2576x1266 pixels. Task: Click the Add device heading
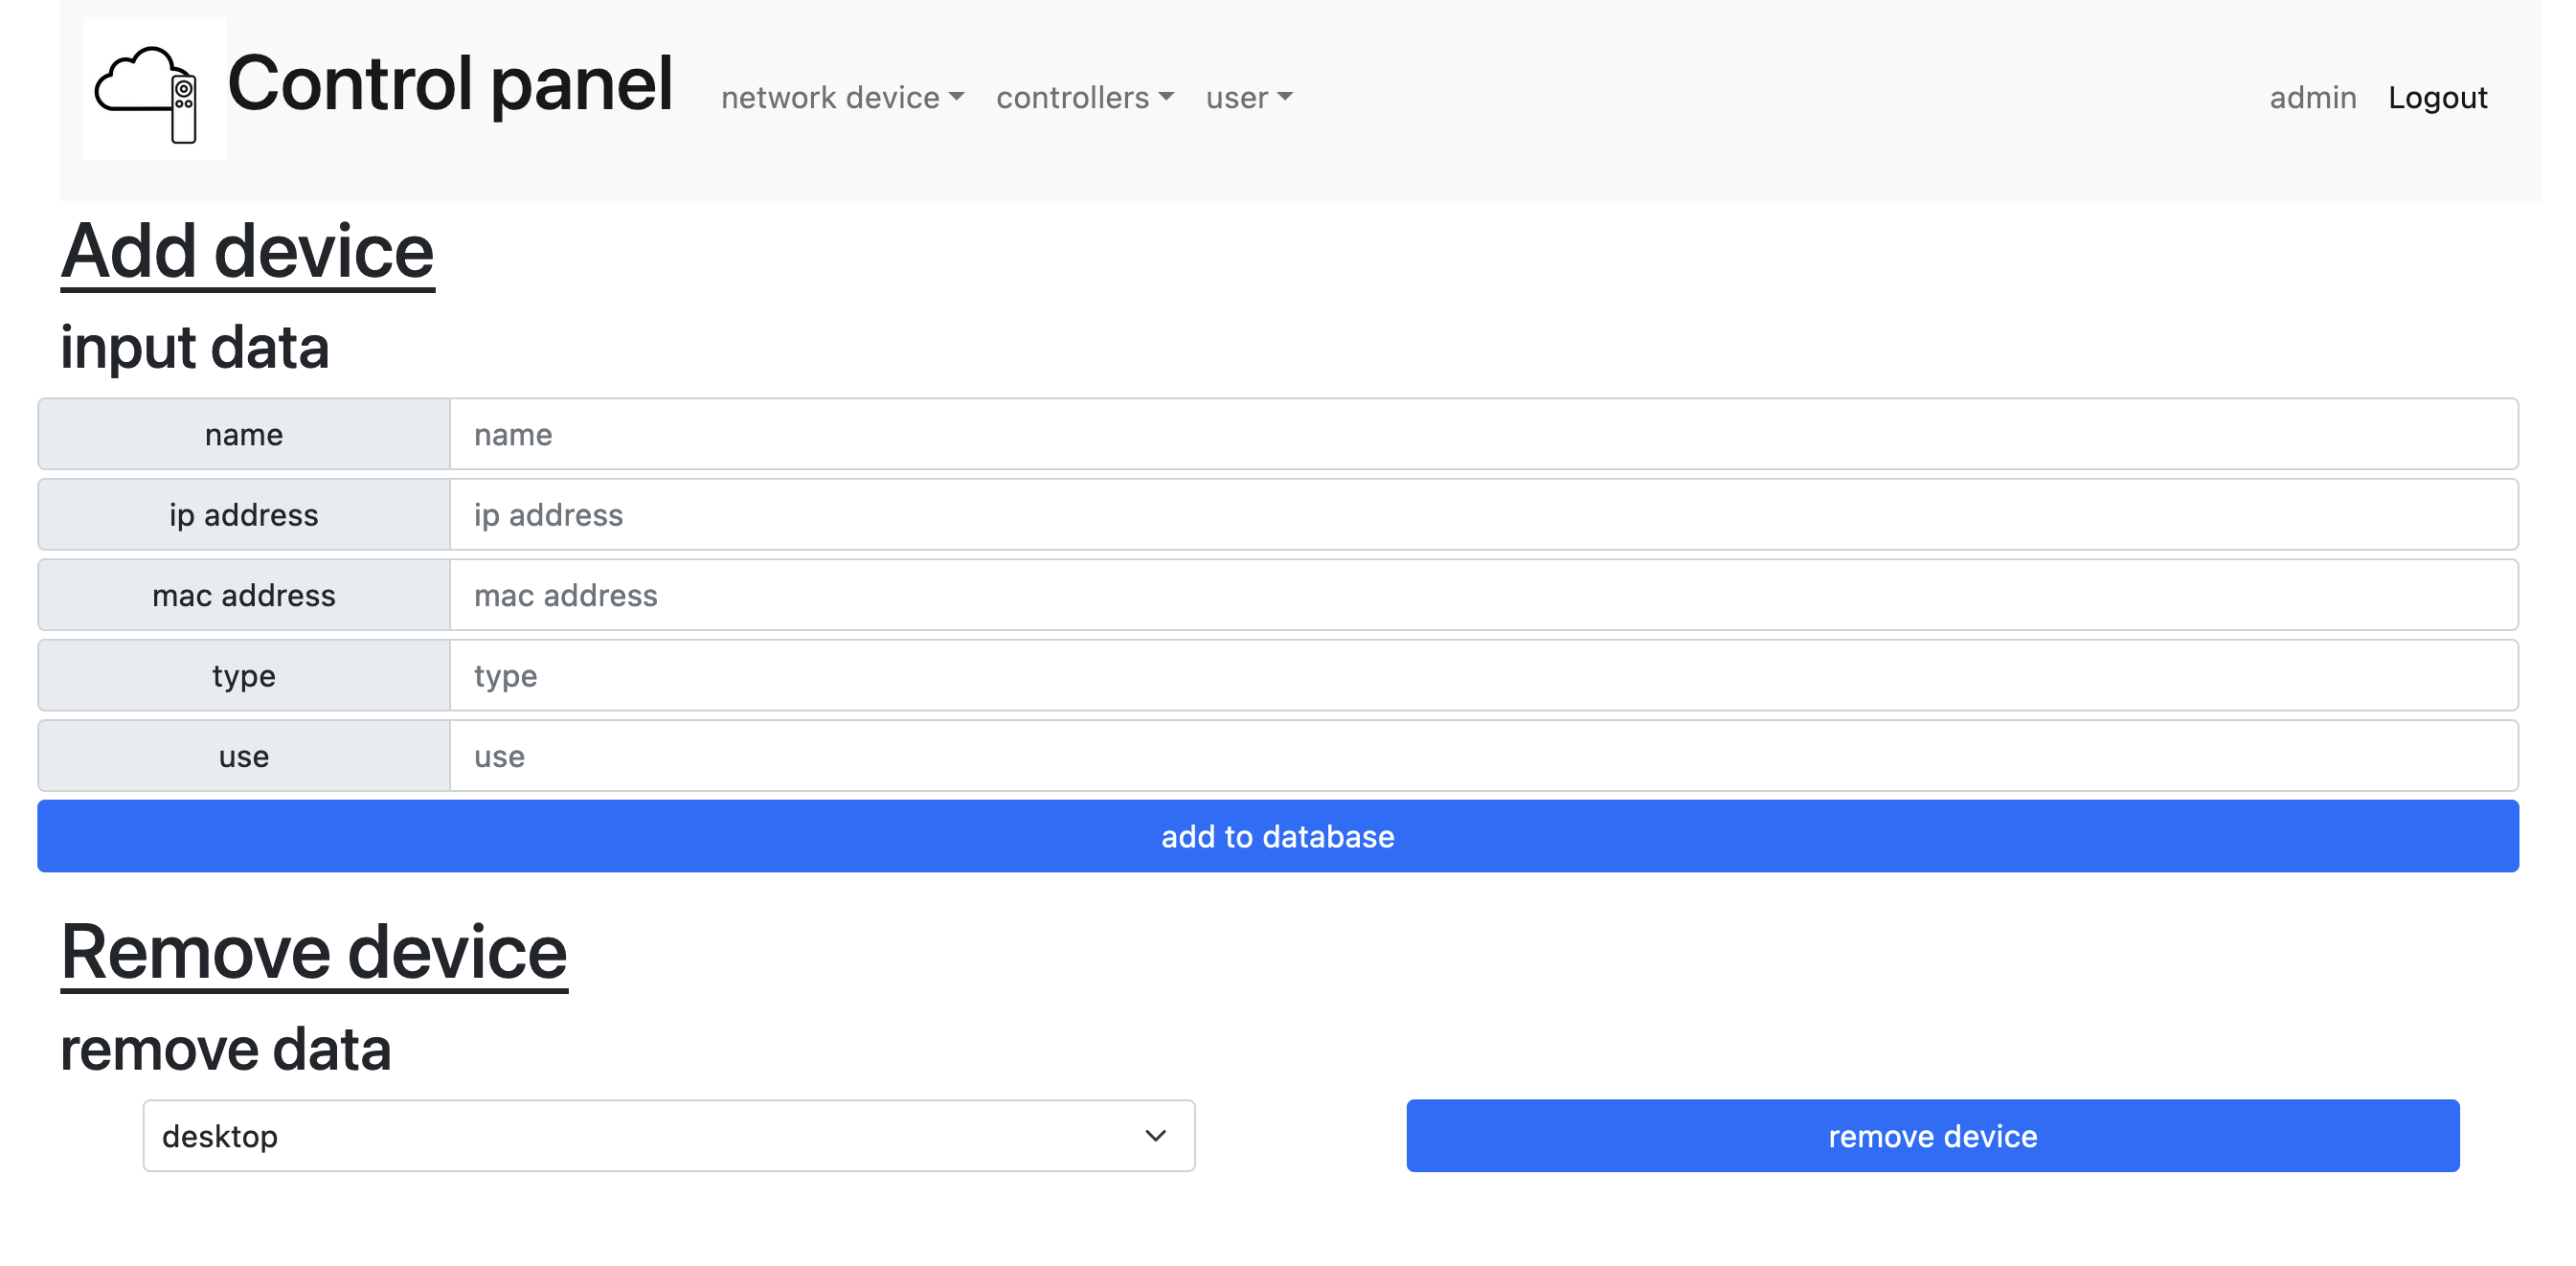(x=247, y=251)
